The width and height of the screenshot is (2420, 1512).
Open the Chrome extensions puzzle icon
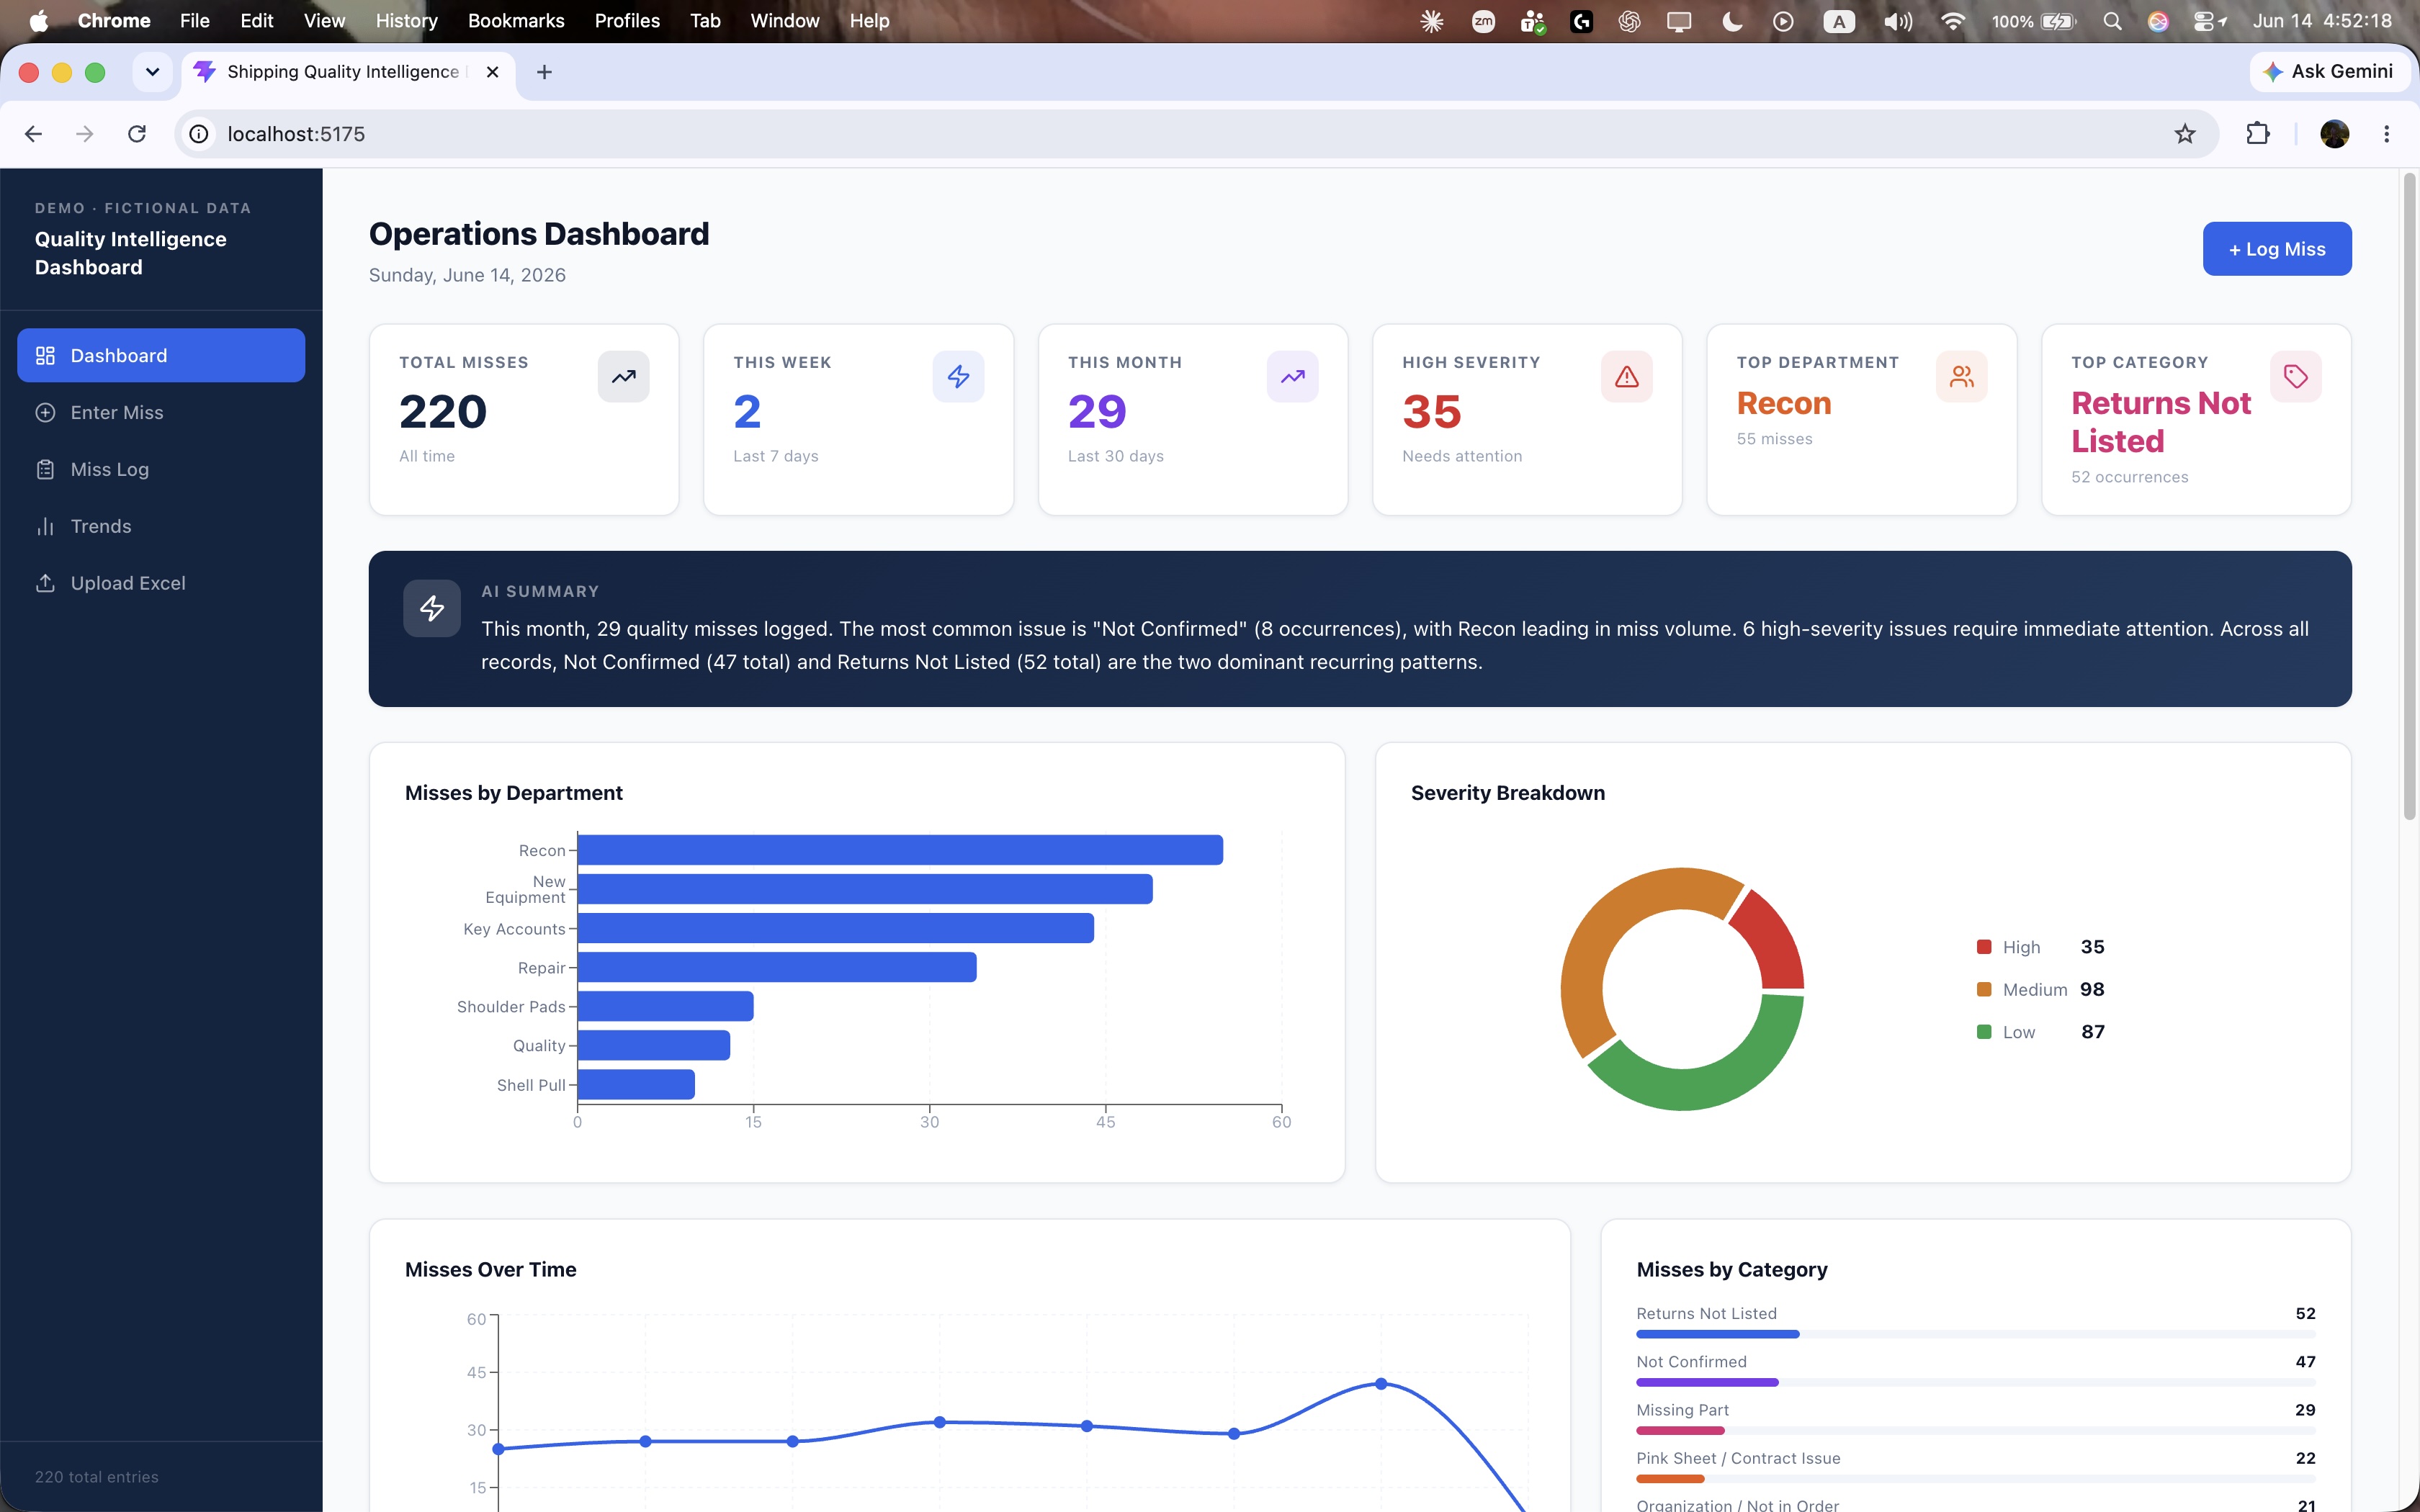pos(2258,134)
